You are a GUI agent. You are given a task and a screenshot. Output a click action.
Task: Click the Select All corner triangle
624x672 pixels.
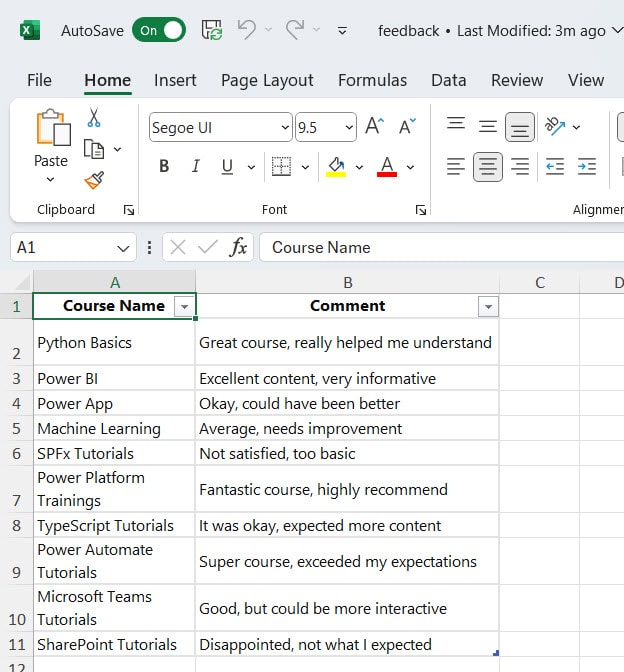click(x=23, y=282)
